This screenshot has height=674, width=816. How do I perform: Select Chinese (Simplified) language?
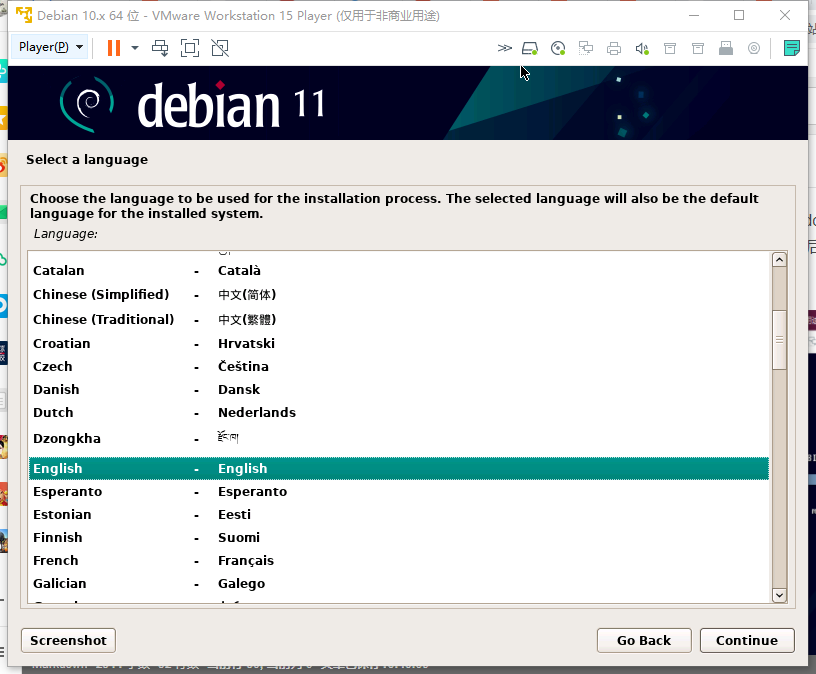[399, 295]
